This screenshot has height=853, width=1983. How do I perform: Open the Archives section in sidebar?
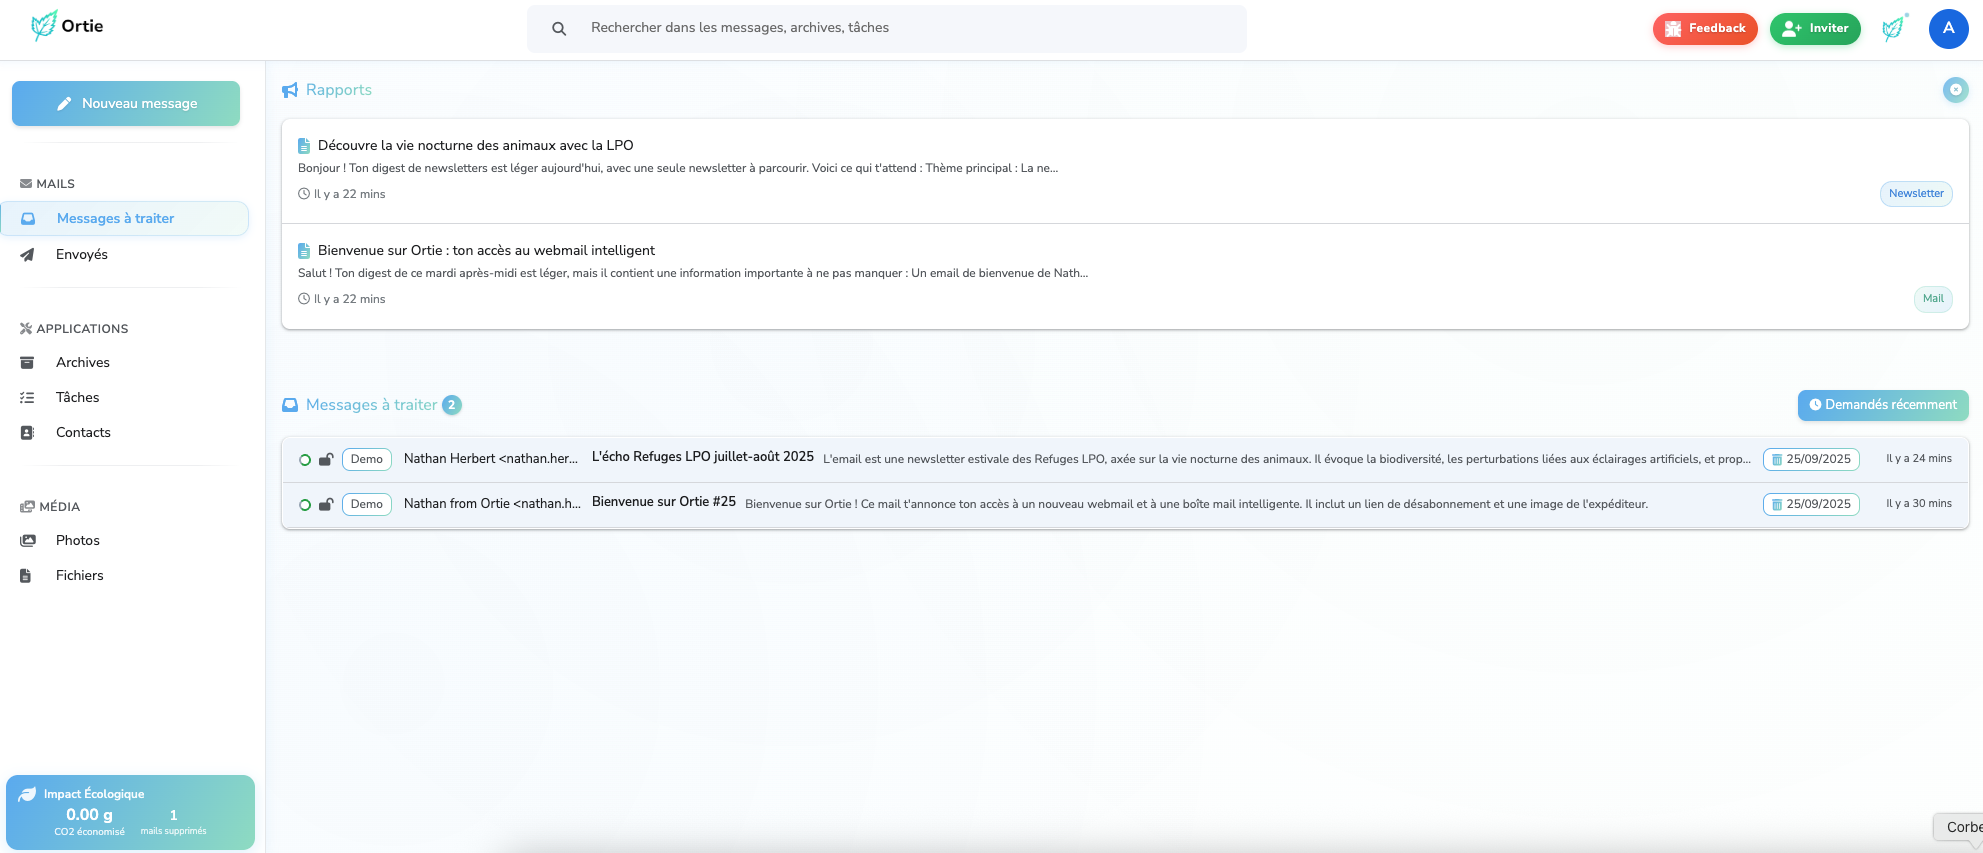pyautogui.click(x=83, y=363)
